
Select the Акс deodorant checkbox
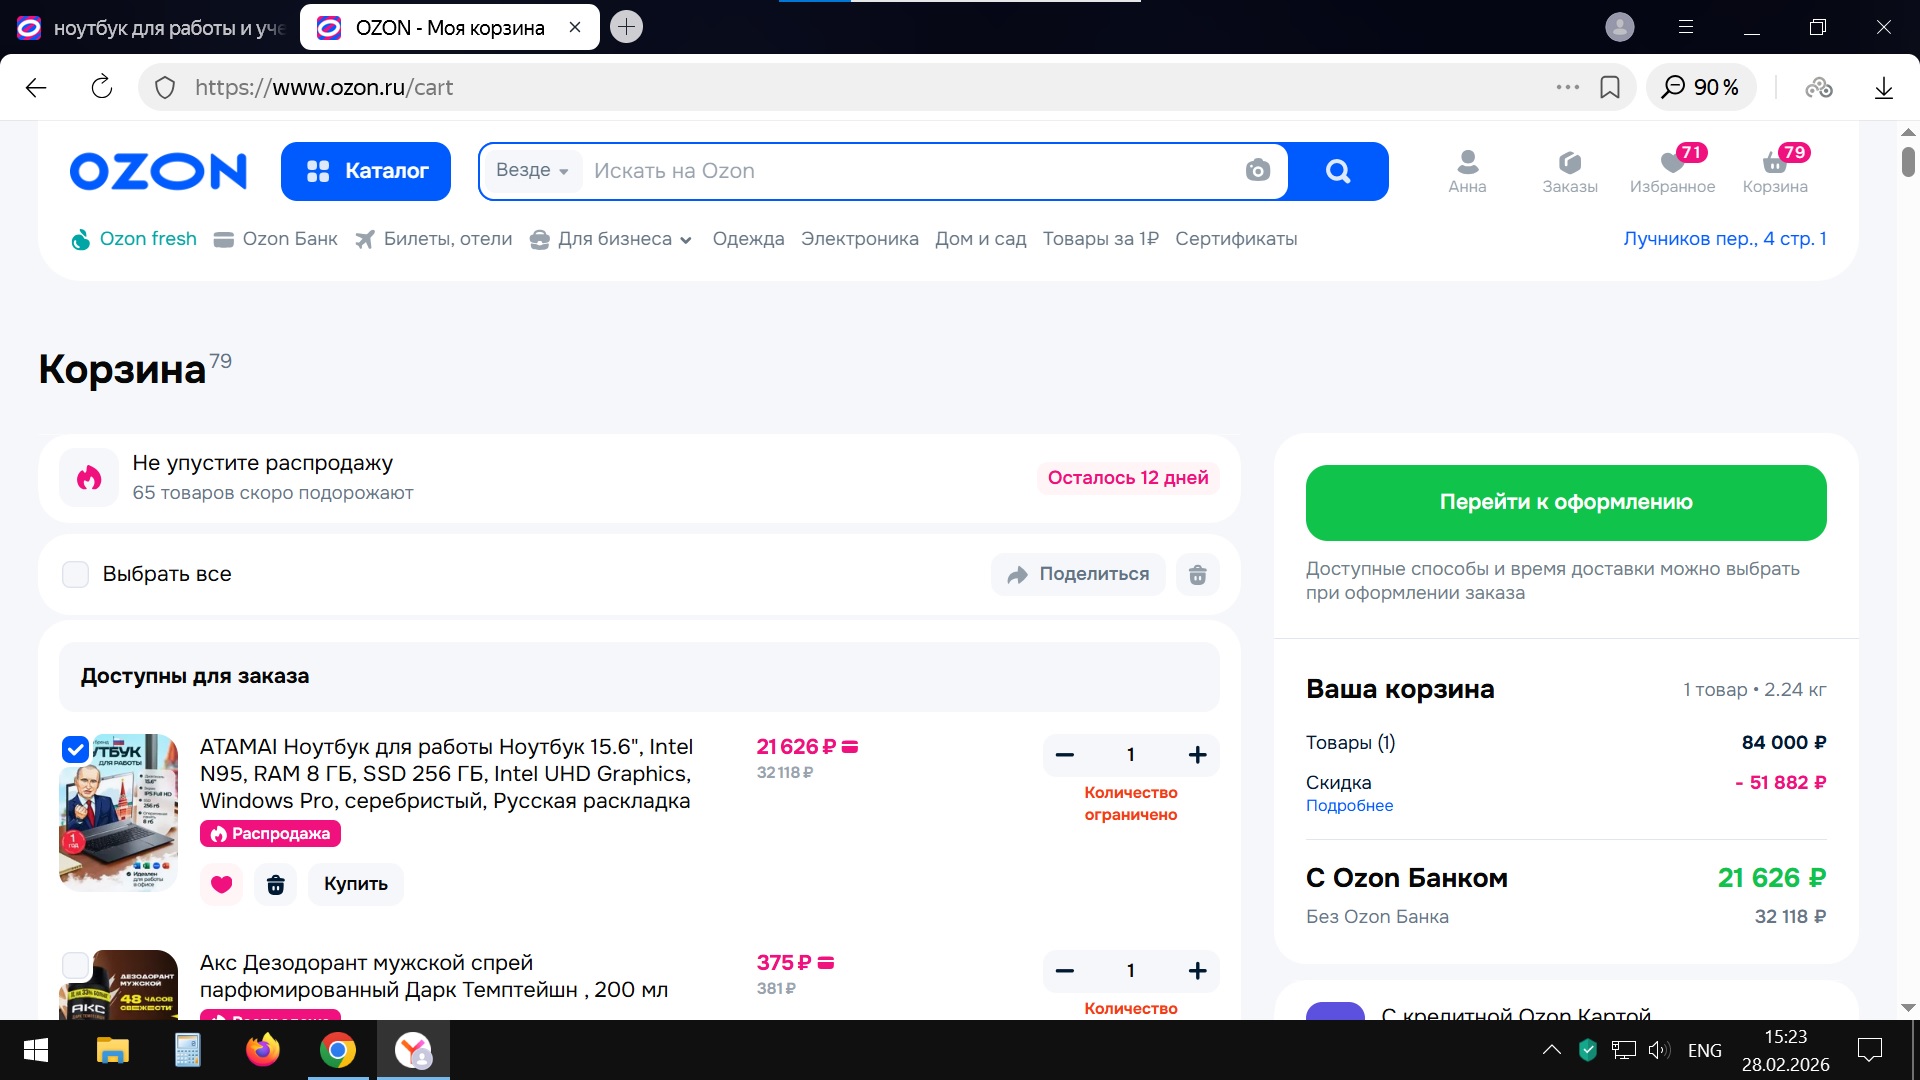[x=76, y=965]
